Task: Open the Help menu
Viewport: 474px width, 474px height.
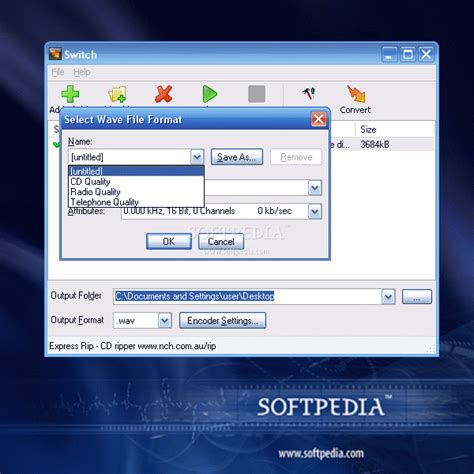Action: (x=82, y=72)
